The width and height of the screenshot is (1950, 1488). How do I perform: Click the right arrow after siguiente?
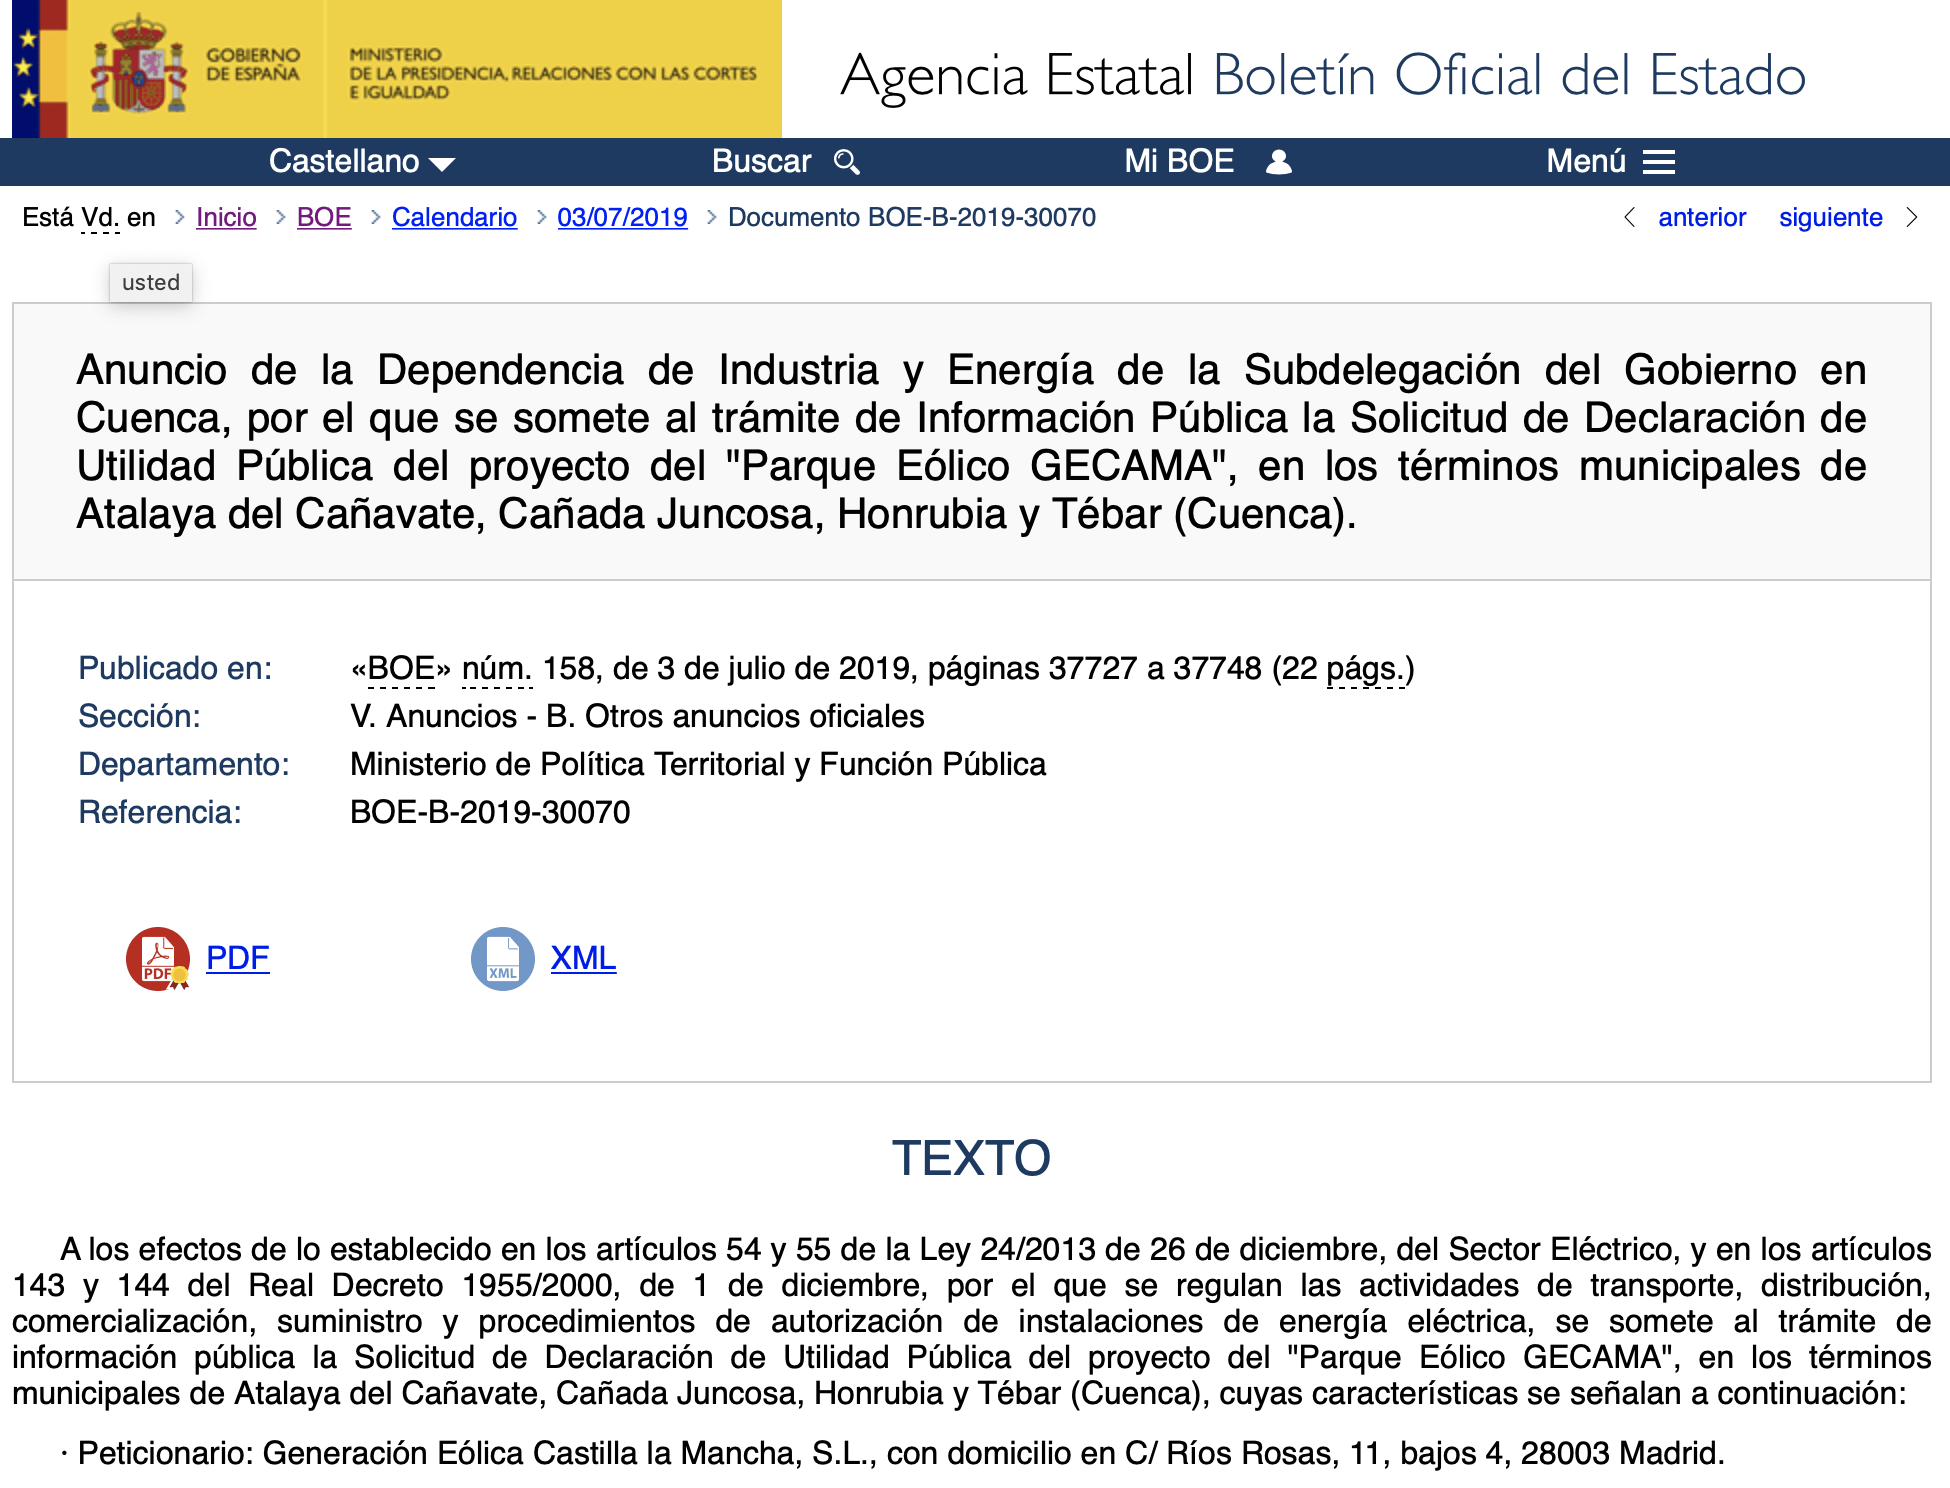click(x=1912, y=217)
